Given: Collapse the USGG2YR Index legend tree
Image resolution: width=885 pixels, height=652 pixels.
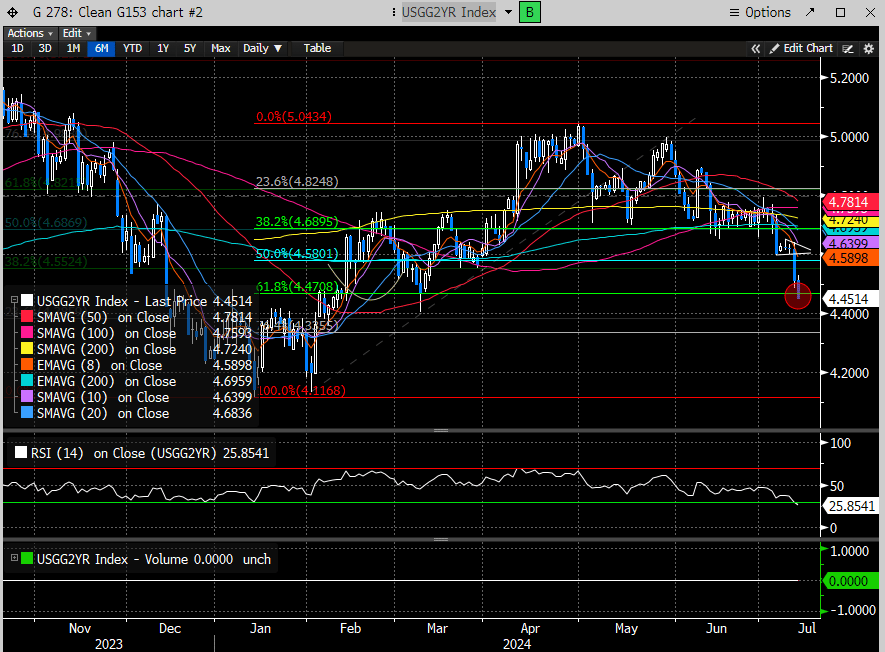Looking at the screenshot, I should click(x=14, y=301).
